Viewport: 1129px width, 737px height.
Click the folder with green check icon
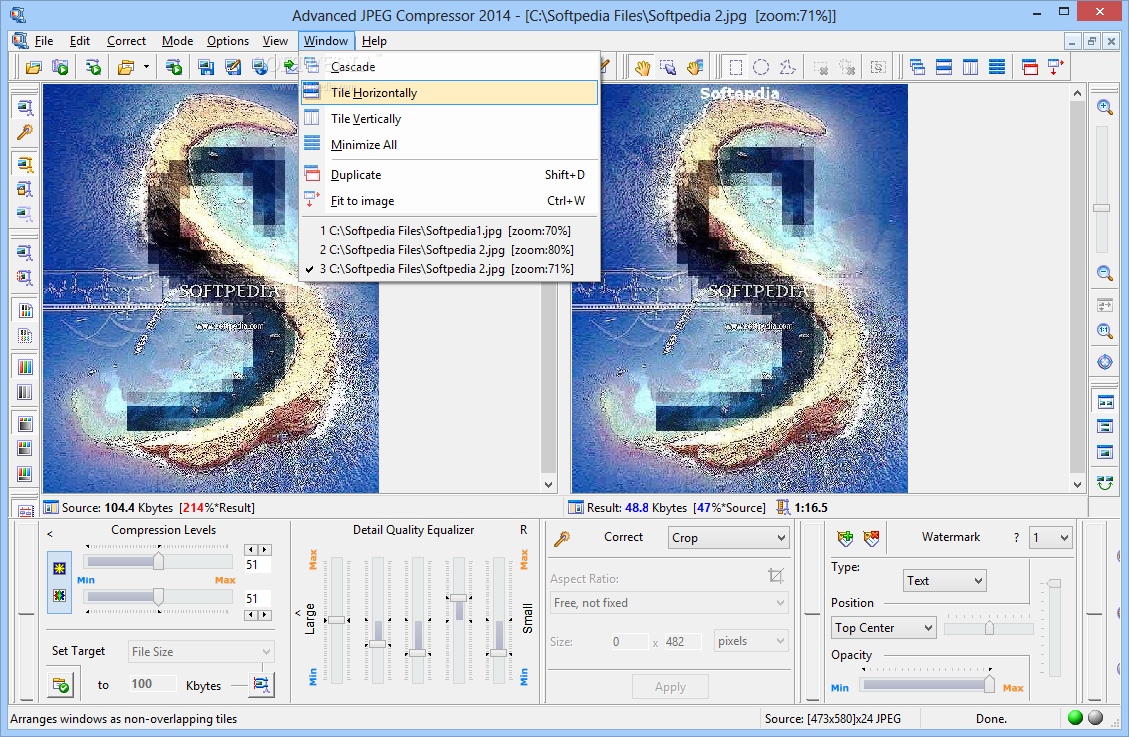[61, 684]
